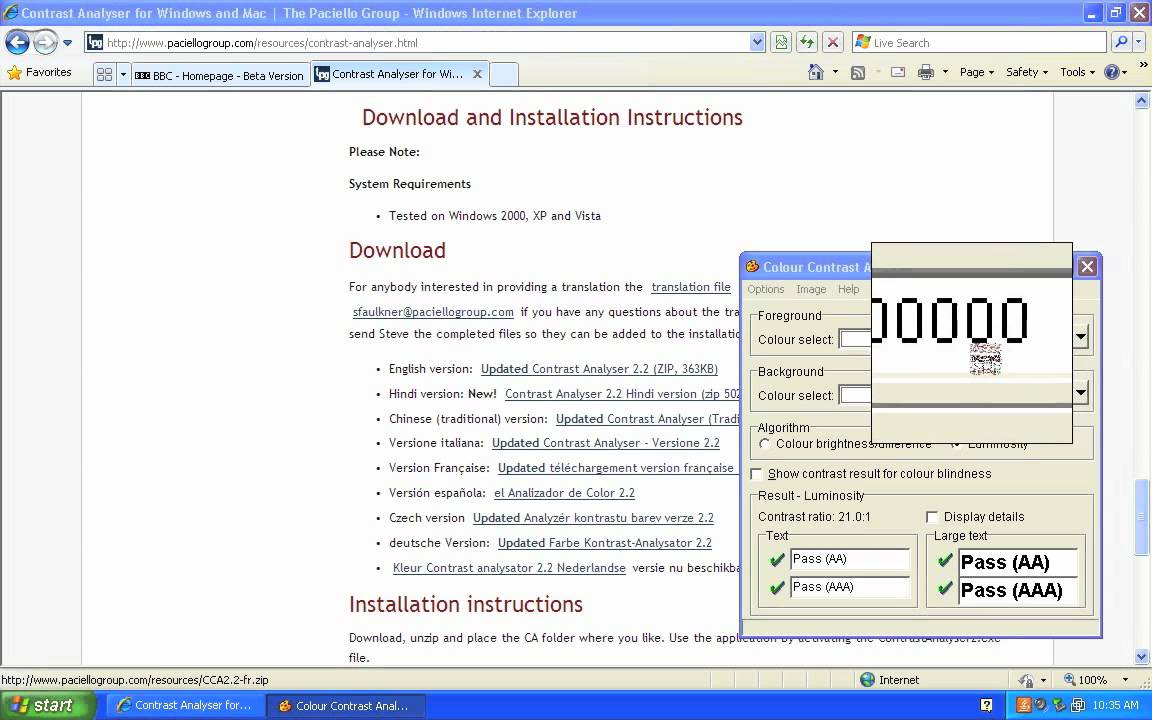Click the scrollbar down arrow
1152x720 pixels.
pyautogui.click(x=1141, y=657)
